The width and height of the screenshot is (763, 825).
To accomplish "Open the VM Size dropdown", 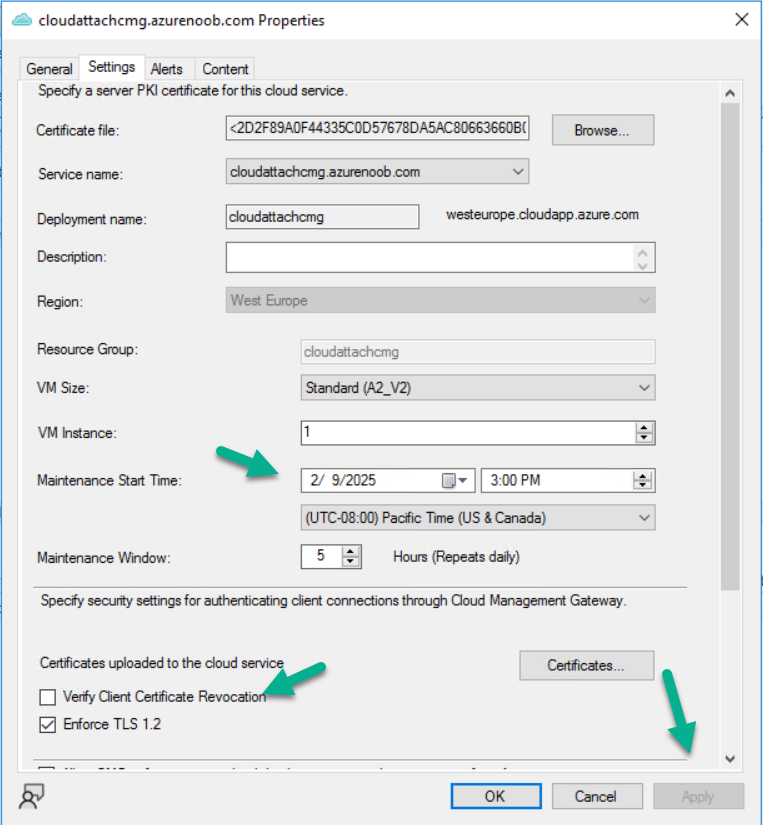I will pos(478,388).
